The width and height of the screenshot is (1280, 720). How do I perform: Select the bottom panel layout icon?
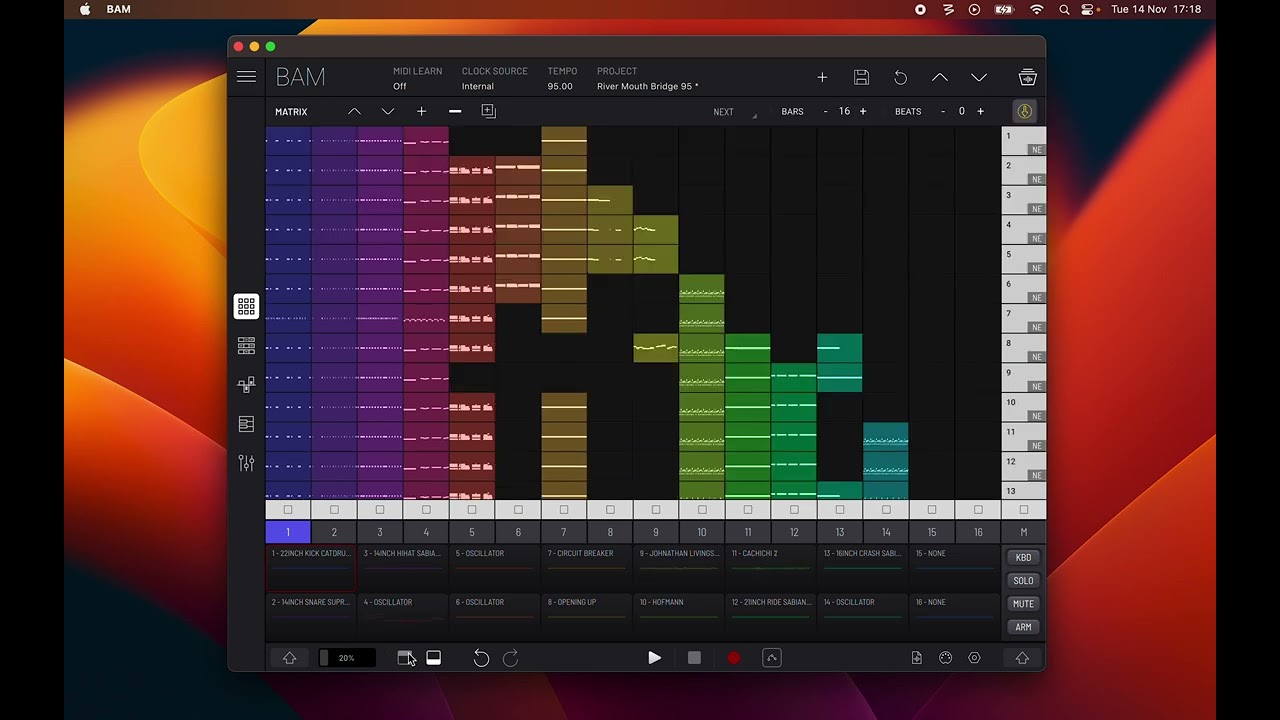coord(433,657)
